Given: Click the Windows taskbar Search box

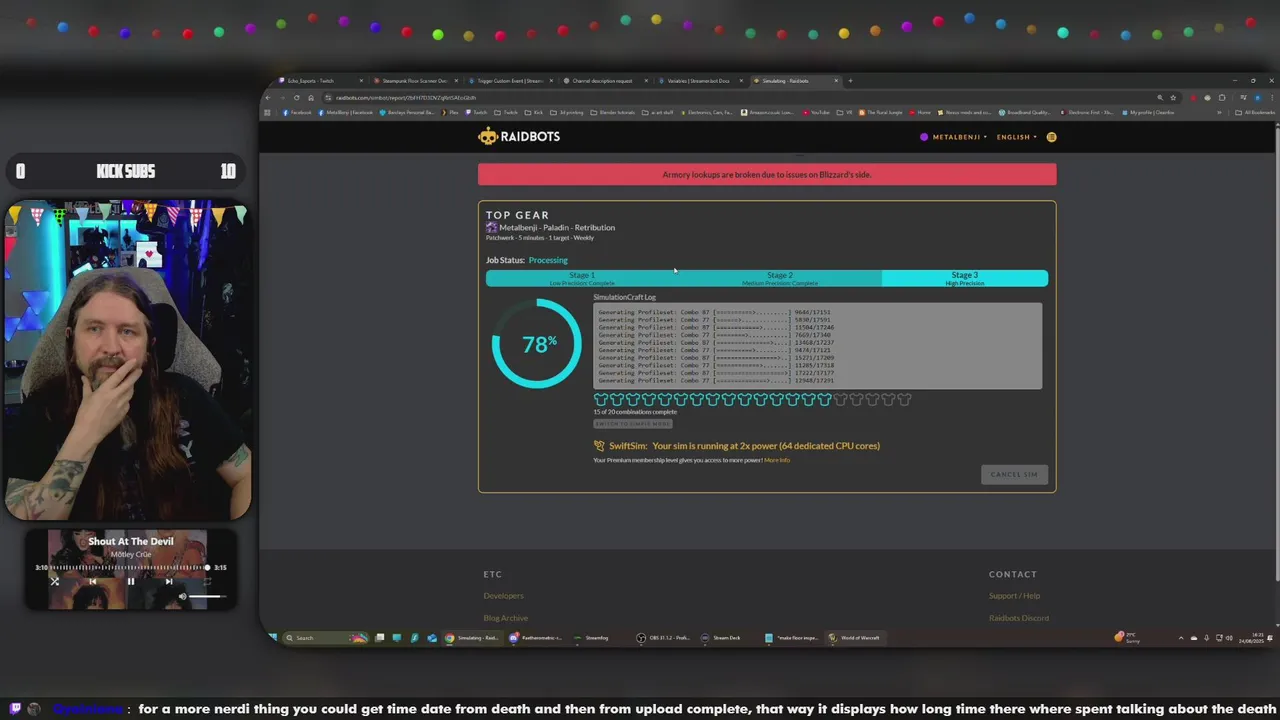Looking at the screenshot, I should 324,637.
